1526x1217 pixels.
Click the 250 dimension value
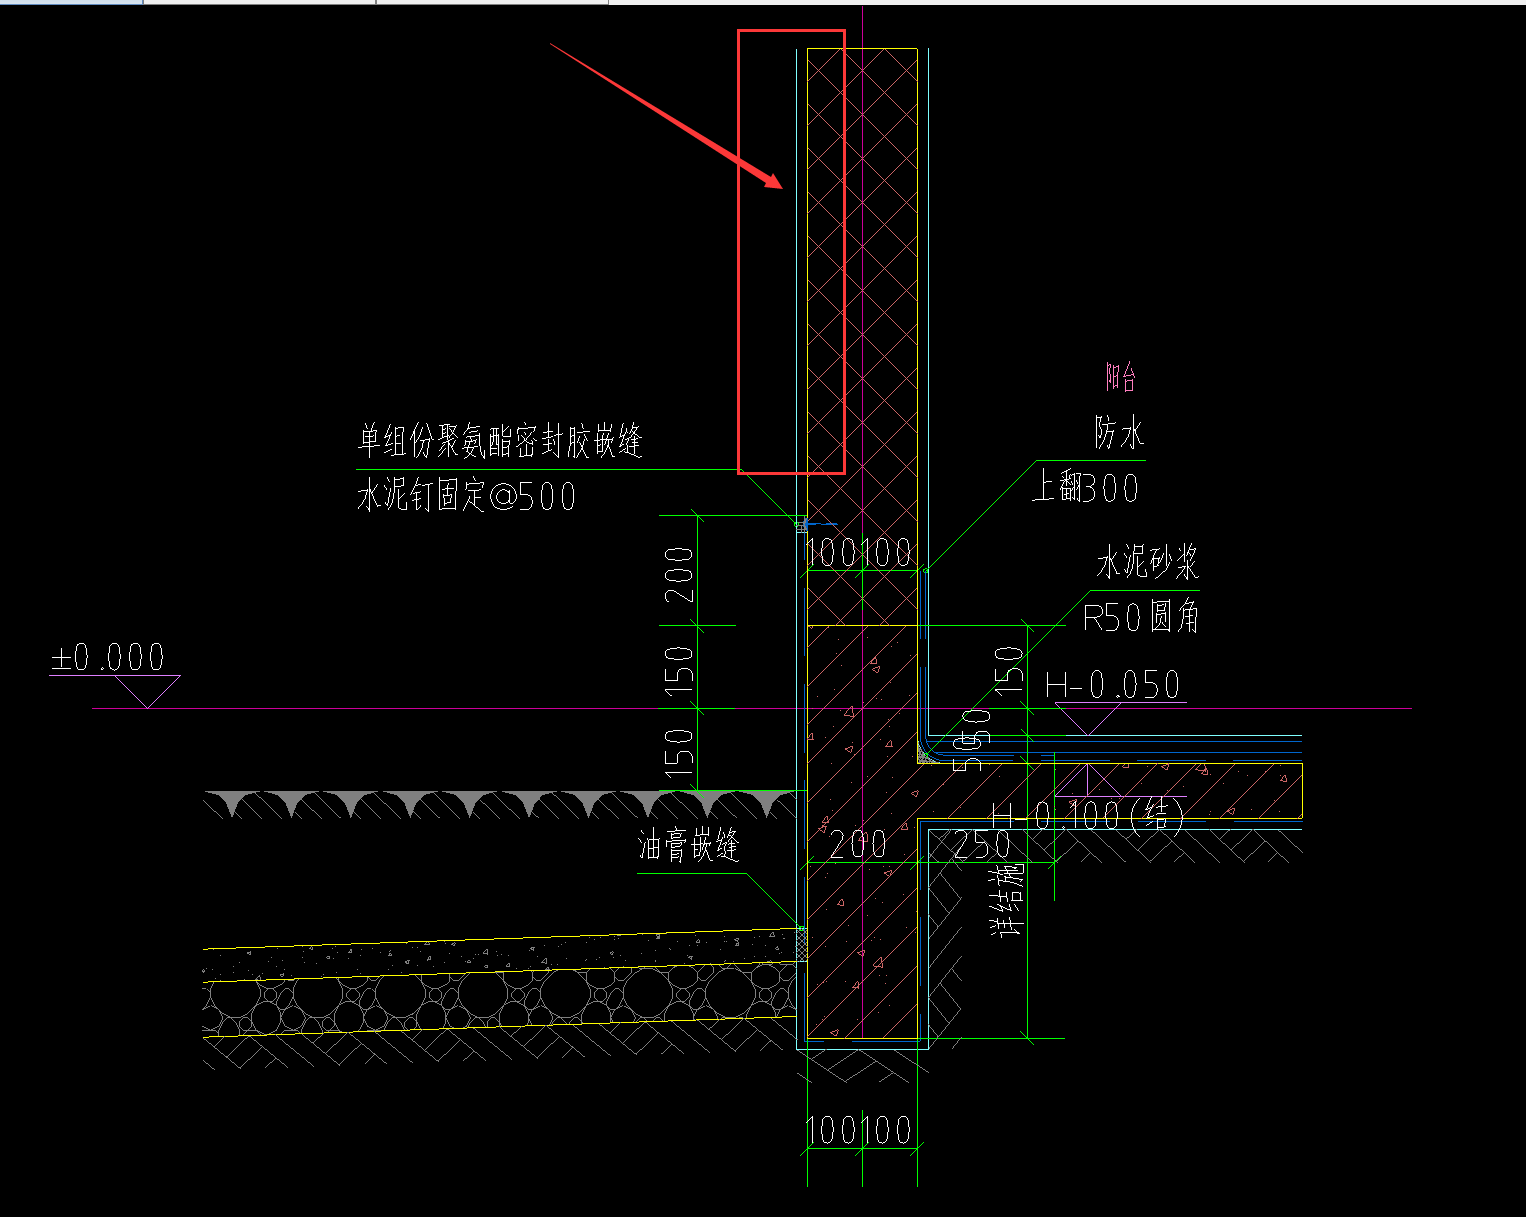click(x=982, y=846)
